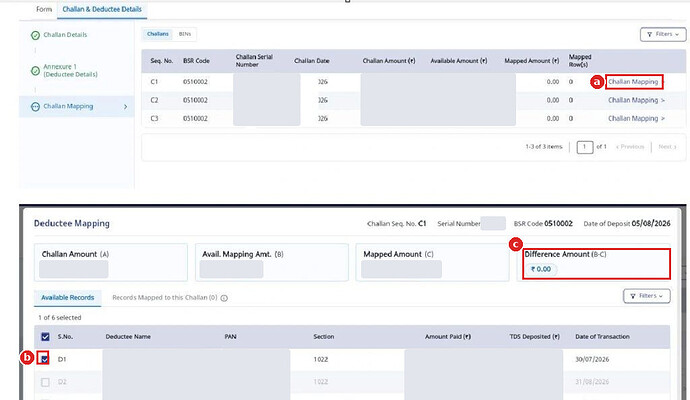The height and width of the screenshot is (400, 690).
Task: Go to Previous page
Action: pos(630,147)
